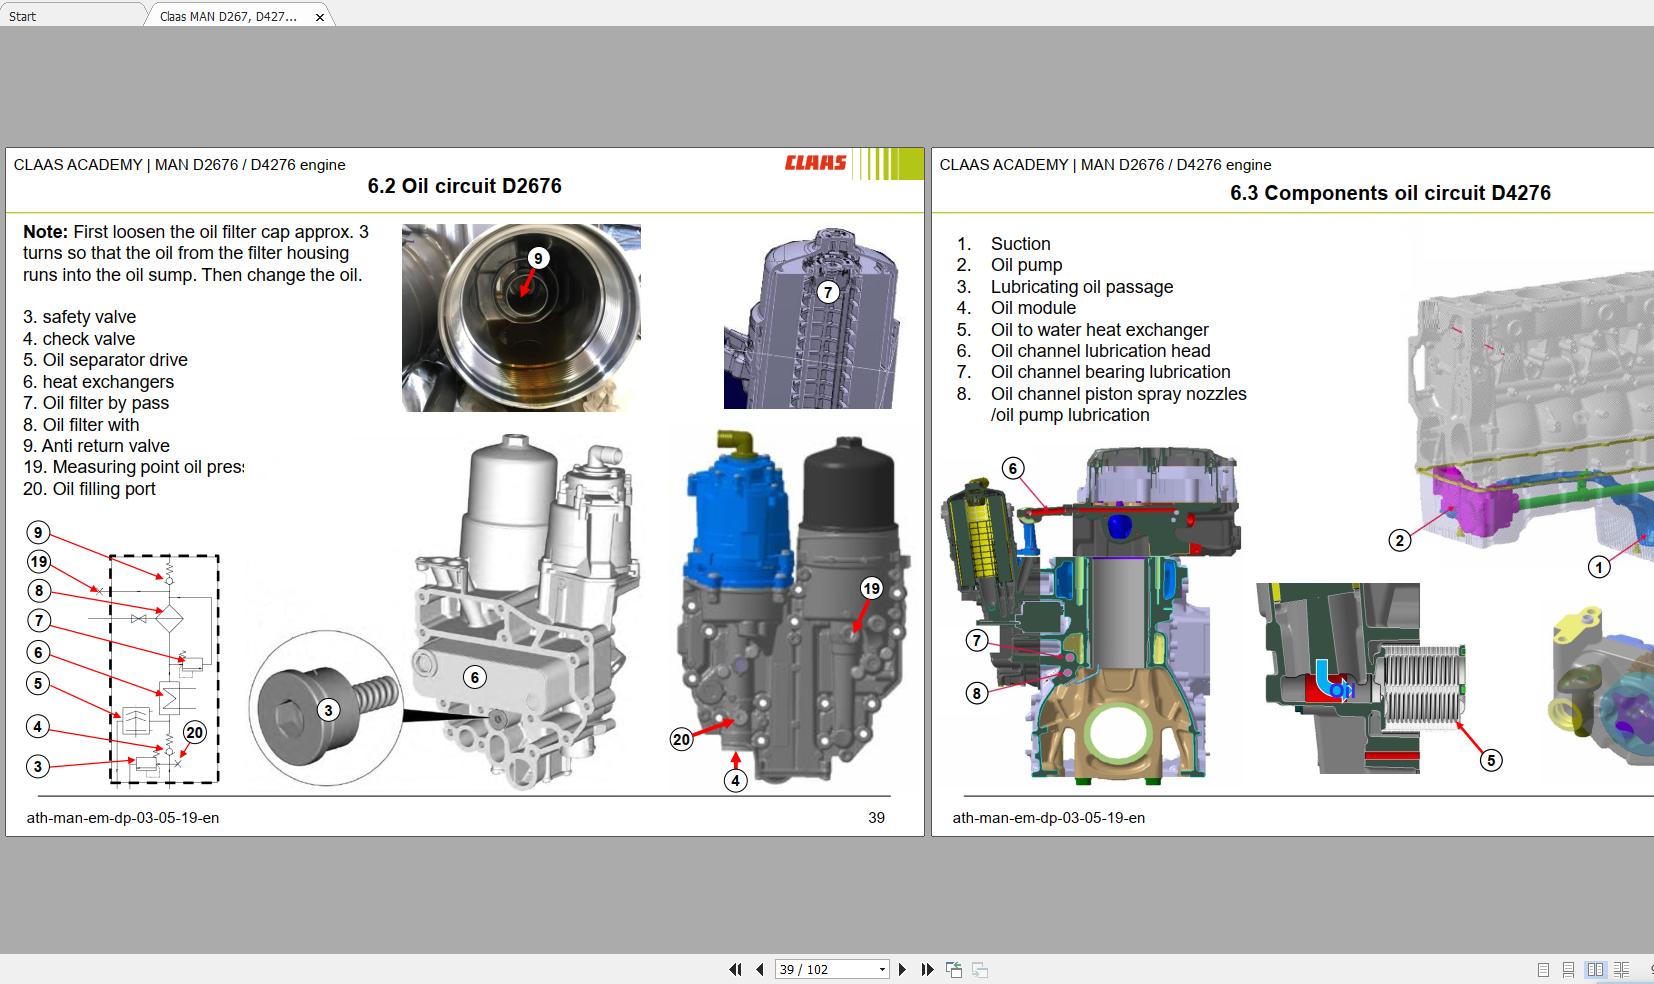Image resolution: width=1654 pixels, height=984 pixels.
Task: Close the Claas MAN D267 document
Action: pyautogui.click(x=319, y=16)
